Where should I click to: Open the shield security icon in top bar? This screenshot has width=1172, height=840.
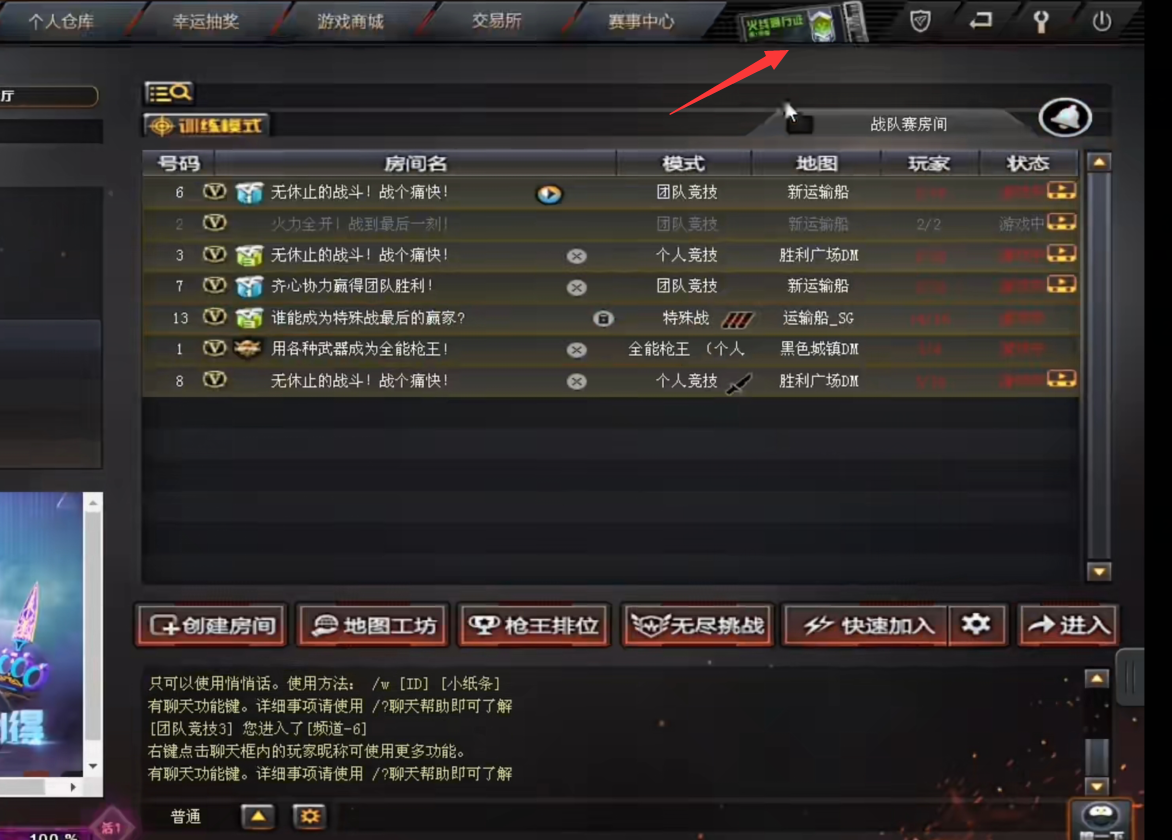point(920,21)
